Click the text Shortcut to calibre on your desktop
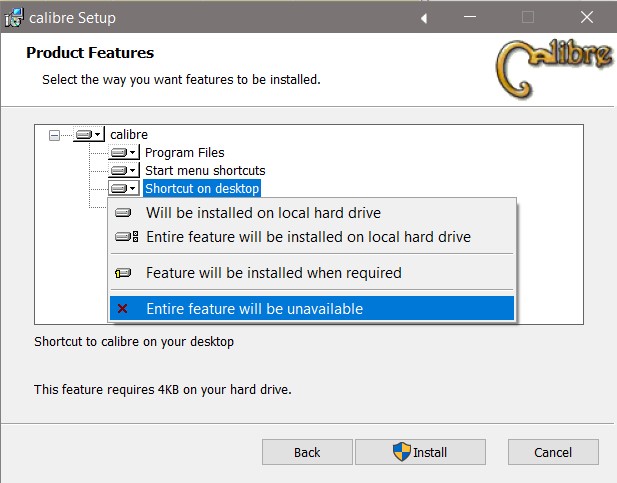617x483 pixels. tap(134, 342)
